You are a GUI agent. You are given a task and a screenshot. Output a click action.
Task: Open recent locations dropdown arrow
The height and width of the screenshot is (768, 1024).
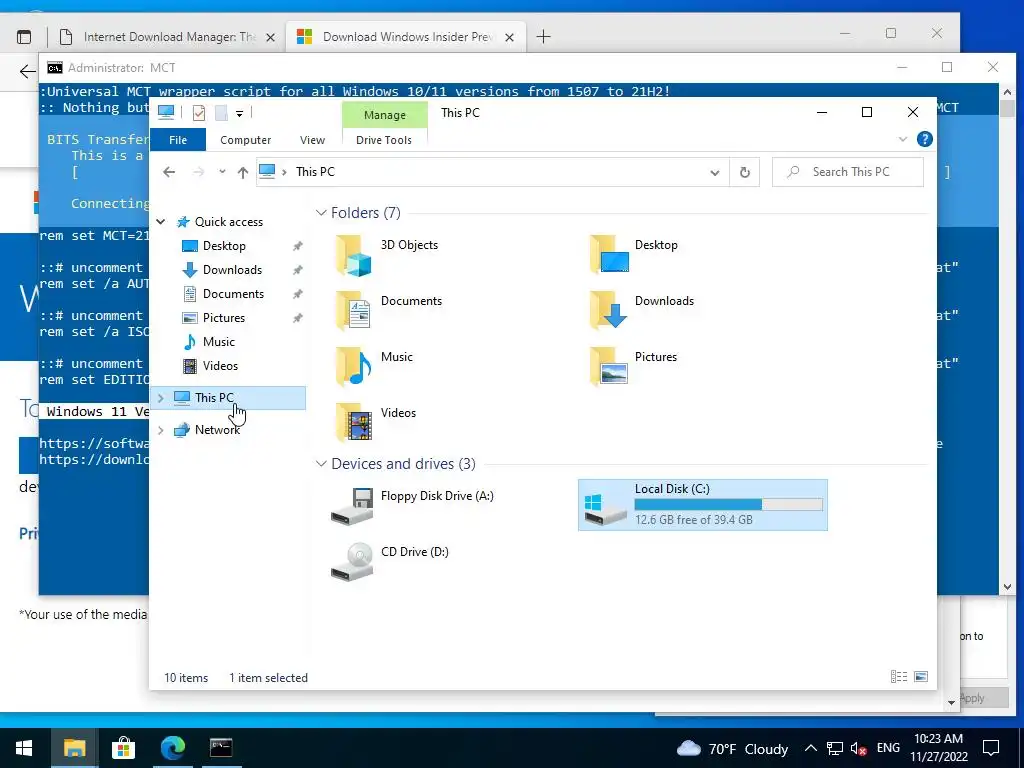[222, 172]
